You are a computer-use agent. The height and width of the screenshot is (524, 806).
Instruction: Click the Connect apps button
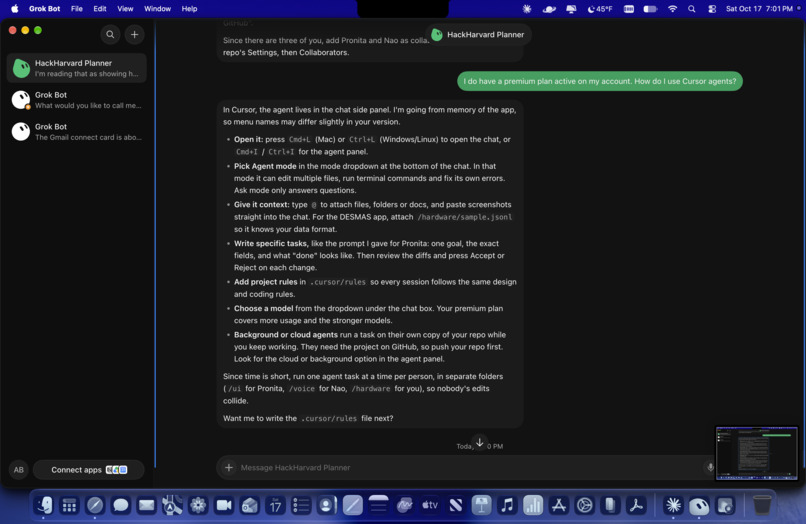tap(88, 469)
